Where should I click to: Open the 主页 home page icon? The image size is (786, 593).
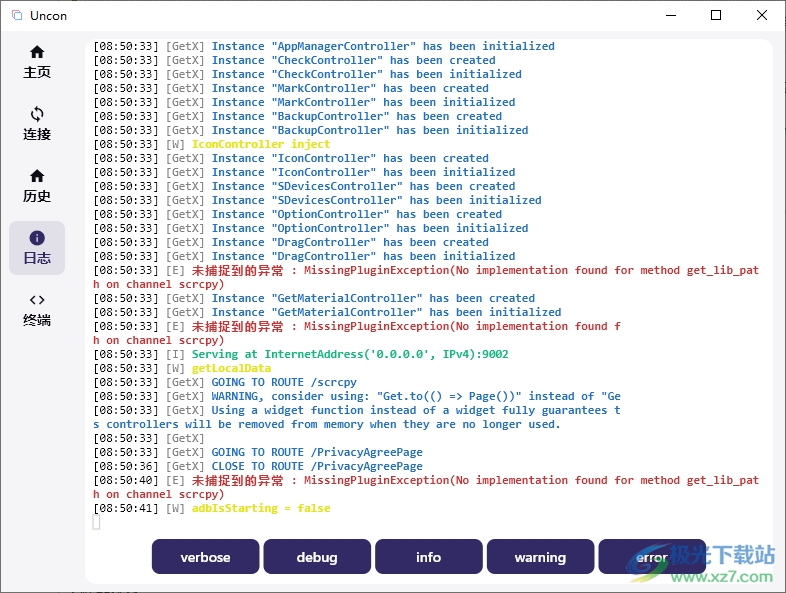point(37,52)
